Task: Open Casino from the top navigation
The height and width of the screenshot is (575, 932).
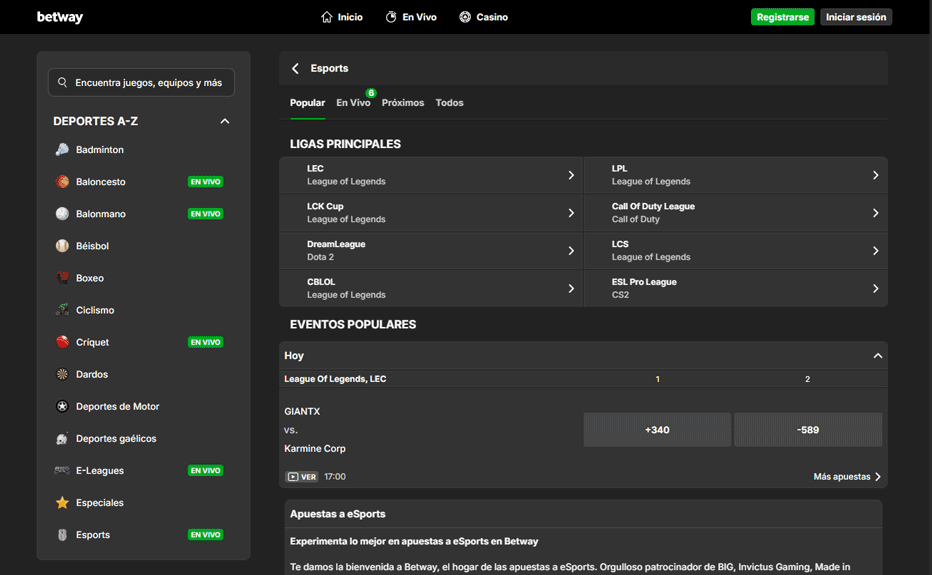Action: pyautogui.click(x=483, y=17)
